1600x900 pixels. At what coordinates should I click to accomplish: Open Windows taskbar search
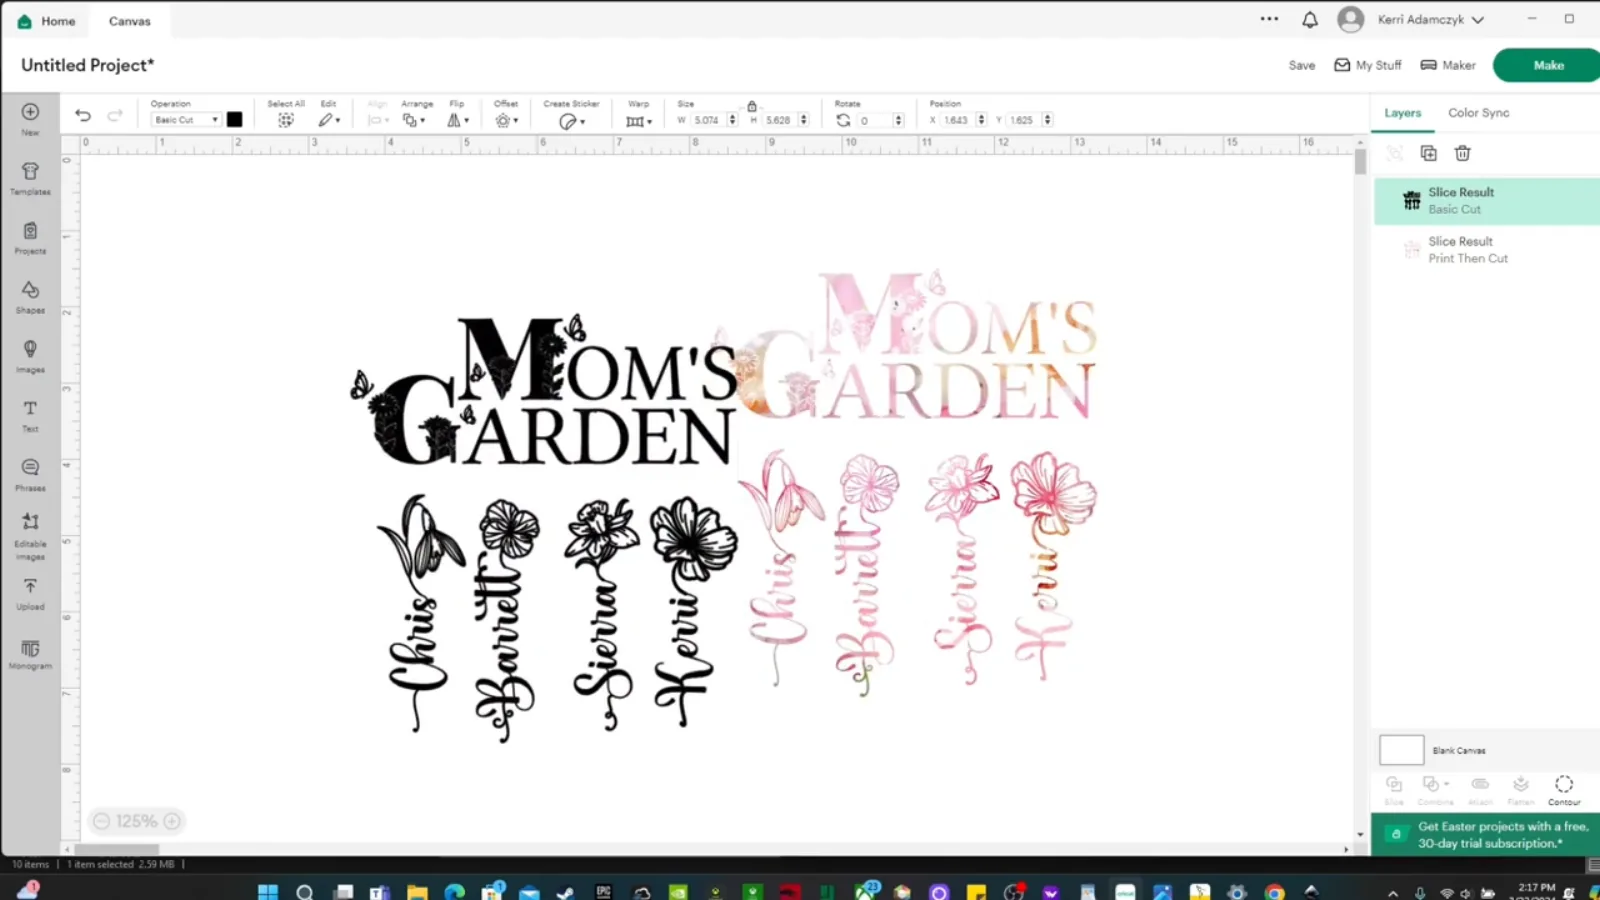pyautogui.click(x=305, y=891)
